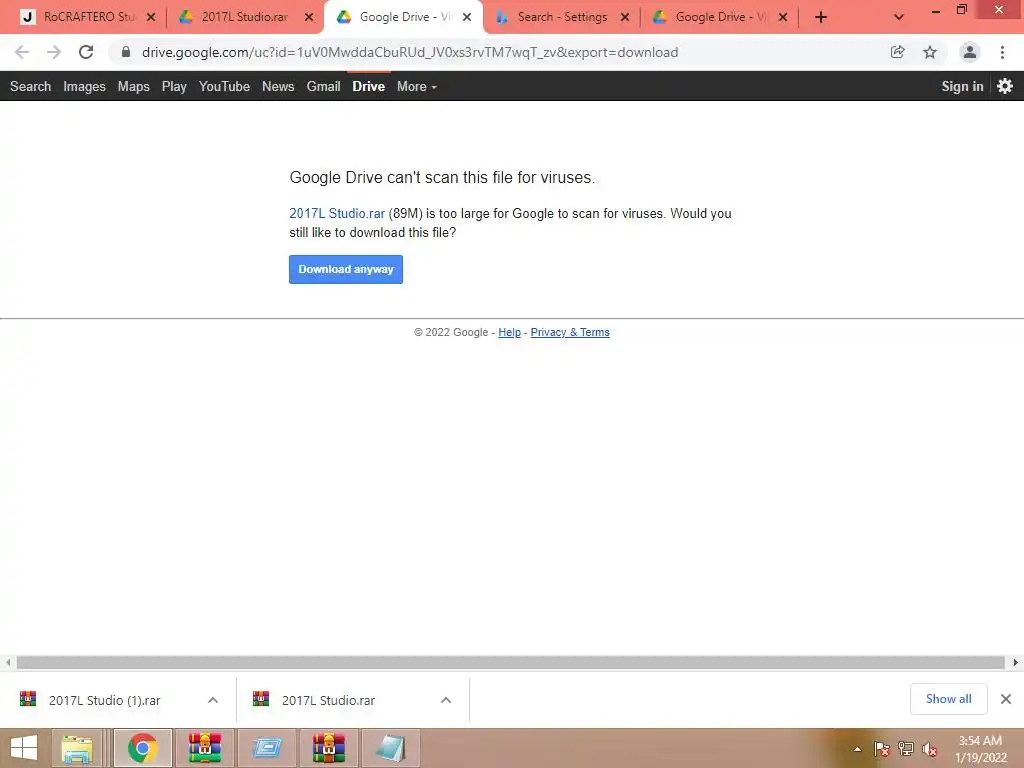Click the browser back arrow

(22, 52)
